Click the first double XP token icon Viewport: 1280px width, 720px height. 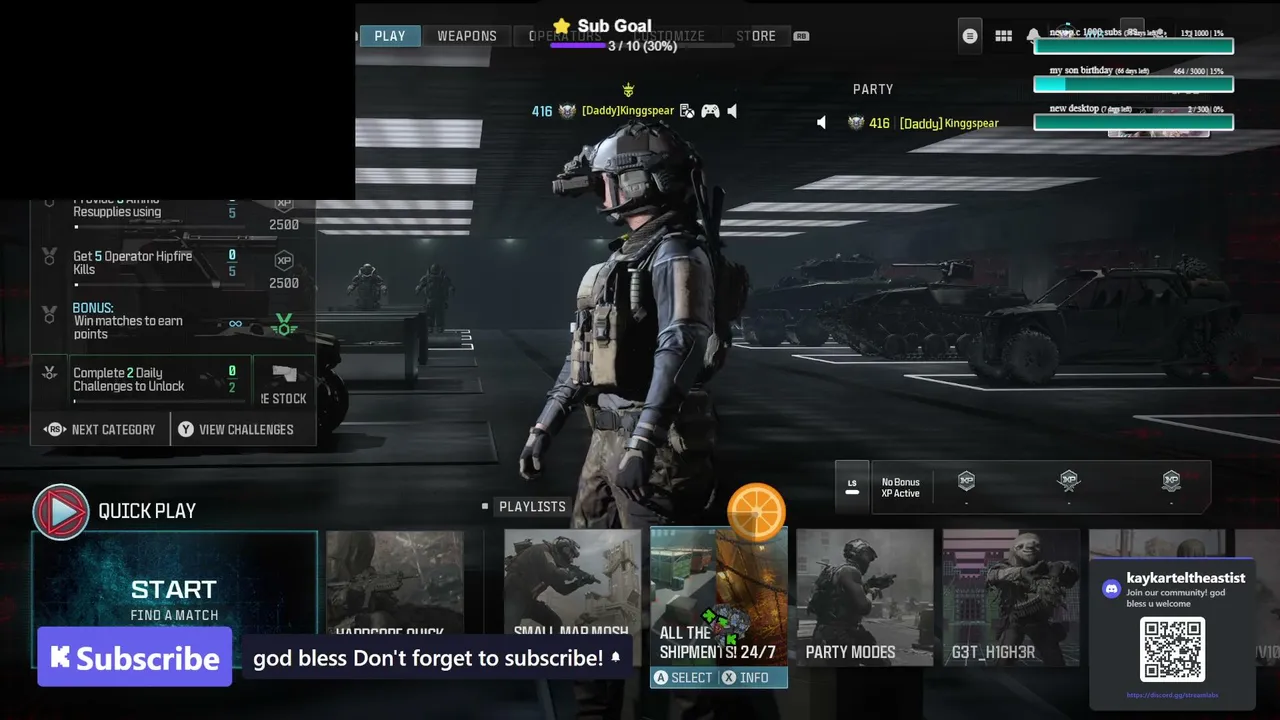point(966,481)
